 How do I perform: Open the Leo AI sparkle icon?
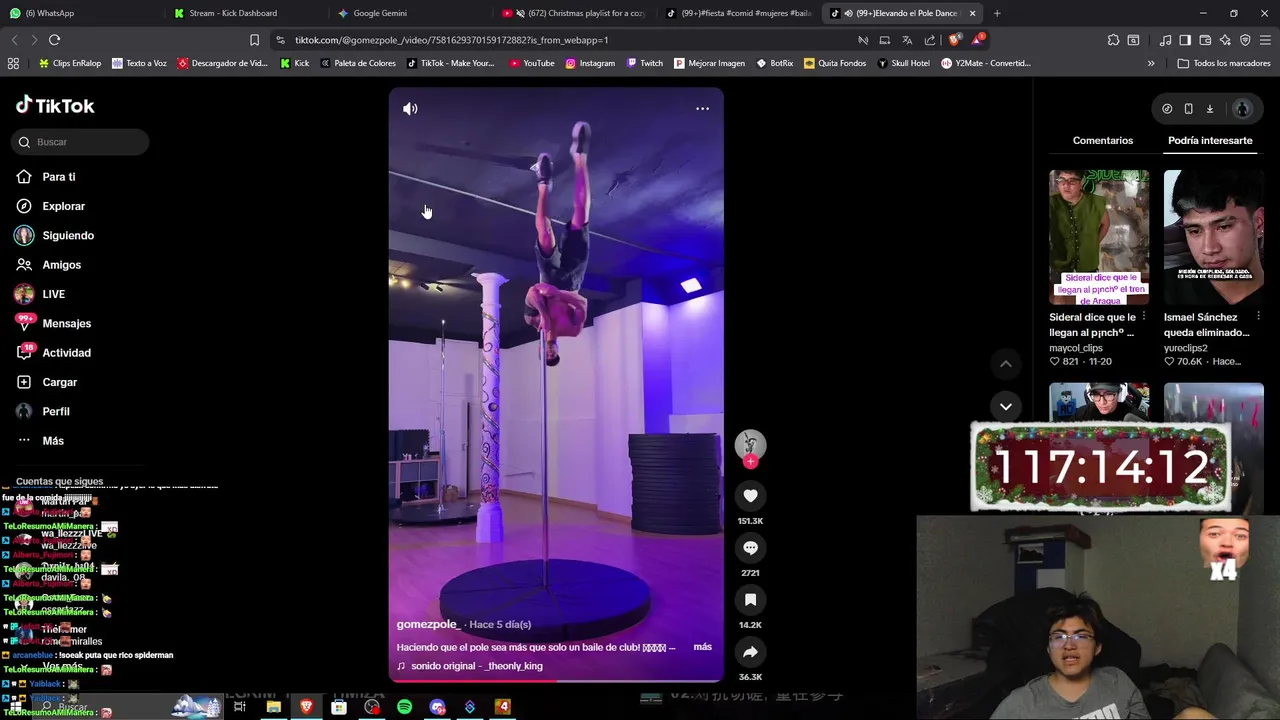pos(1225,40)
